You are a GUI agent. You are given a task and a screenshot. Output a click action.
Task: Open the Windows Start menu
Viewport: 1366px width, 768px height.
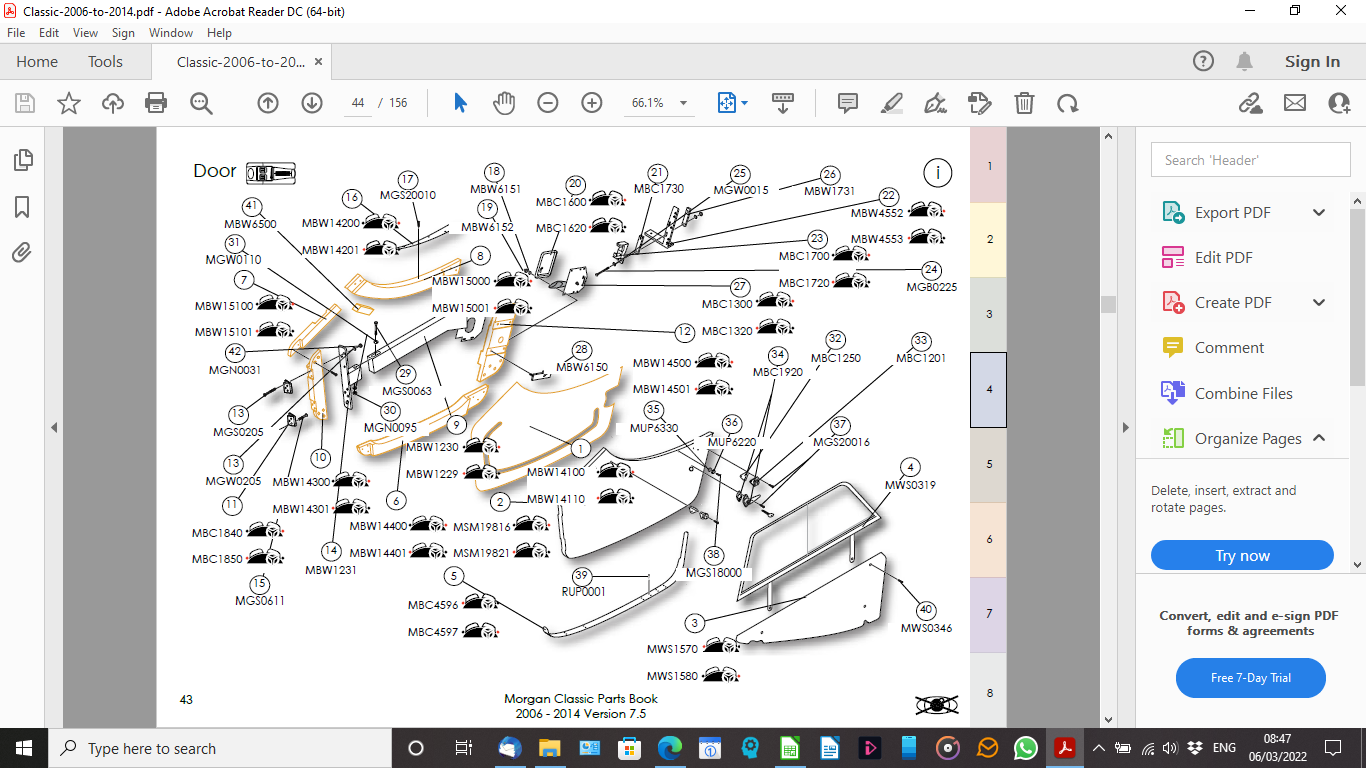[x=24, y=748]
